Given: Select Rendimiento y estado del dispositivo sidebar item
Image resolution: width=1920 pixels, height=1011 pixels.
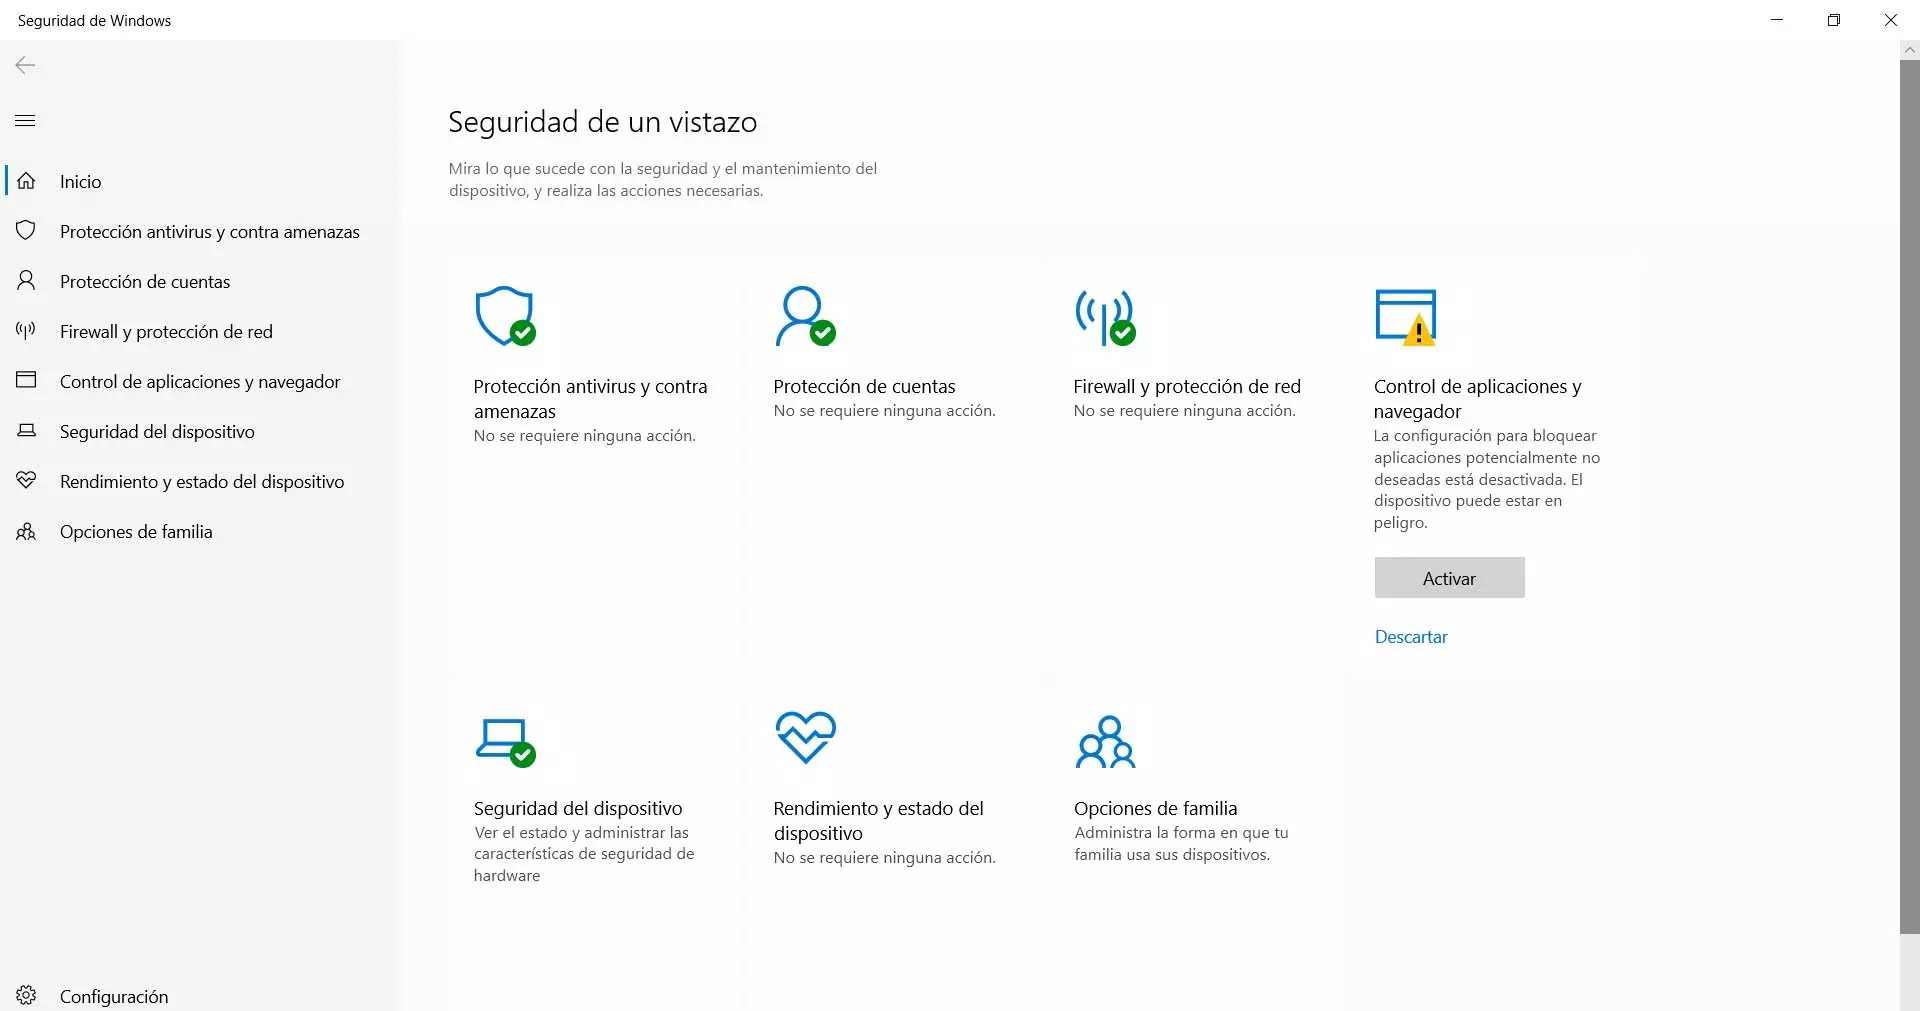Looking at the screenshot, I should click(x=202, y=481).
